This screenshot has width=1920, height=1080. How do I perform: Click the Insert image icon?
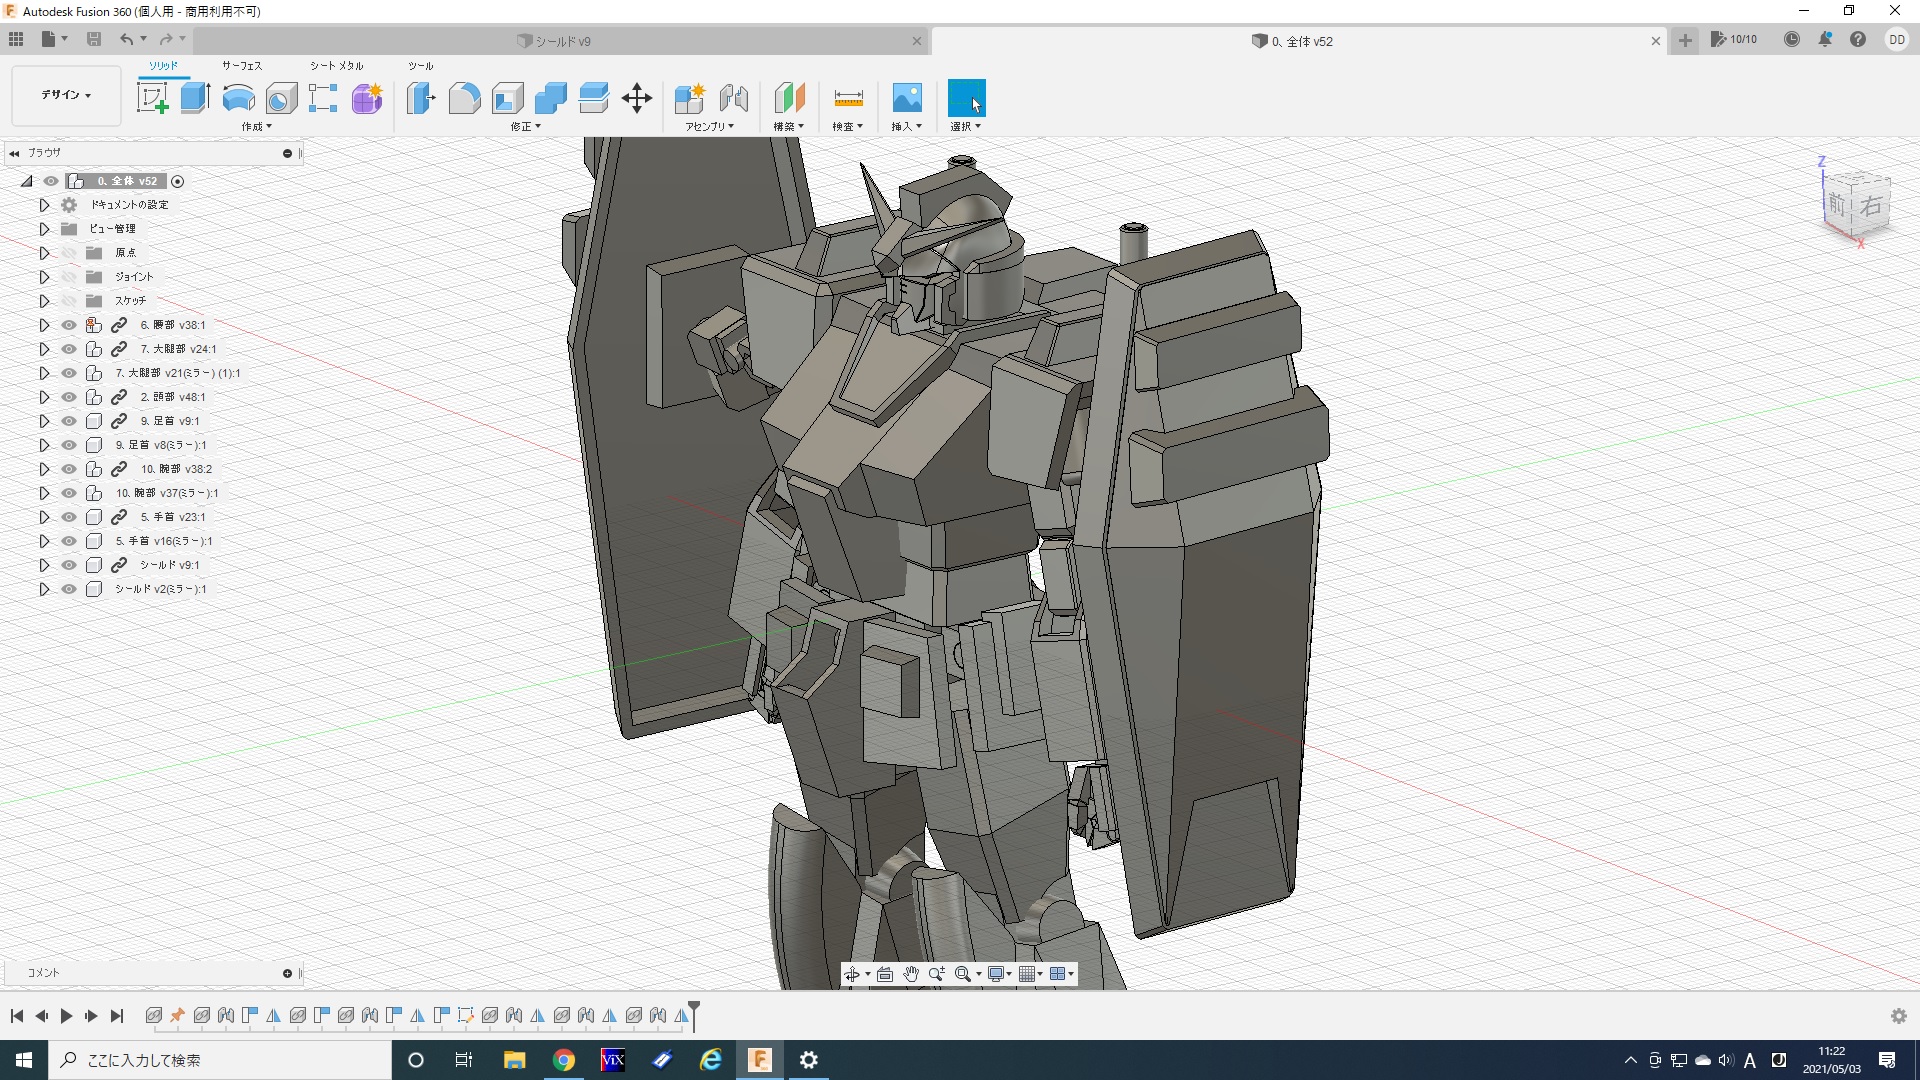(x=906, y=98)
